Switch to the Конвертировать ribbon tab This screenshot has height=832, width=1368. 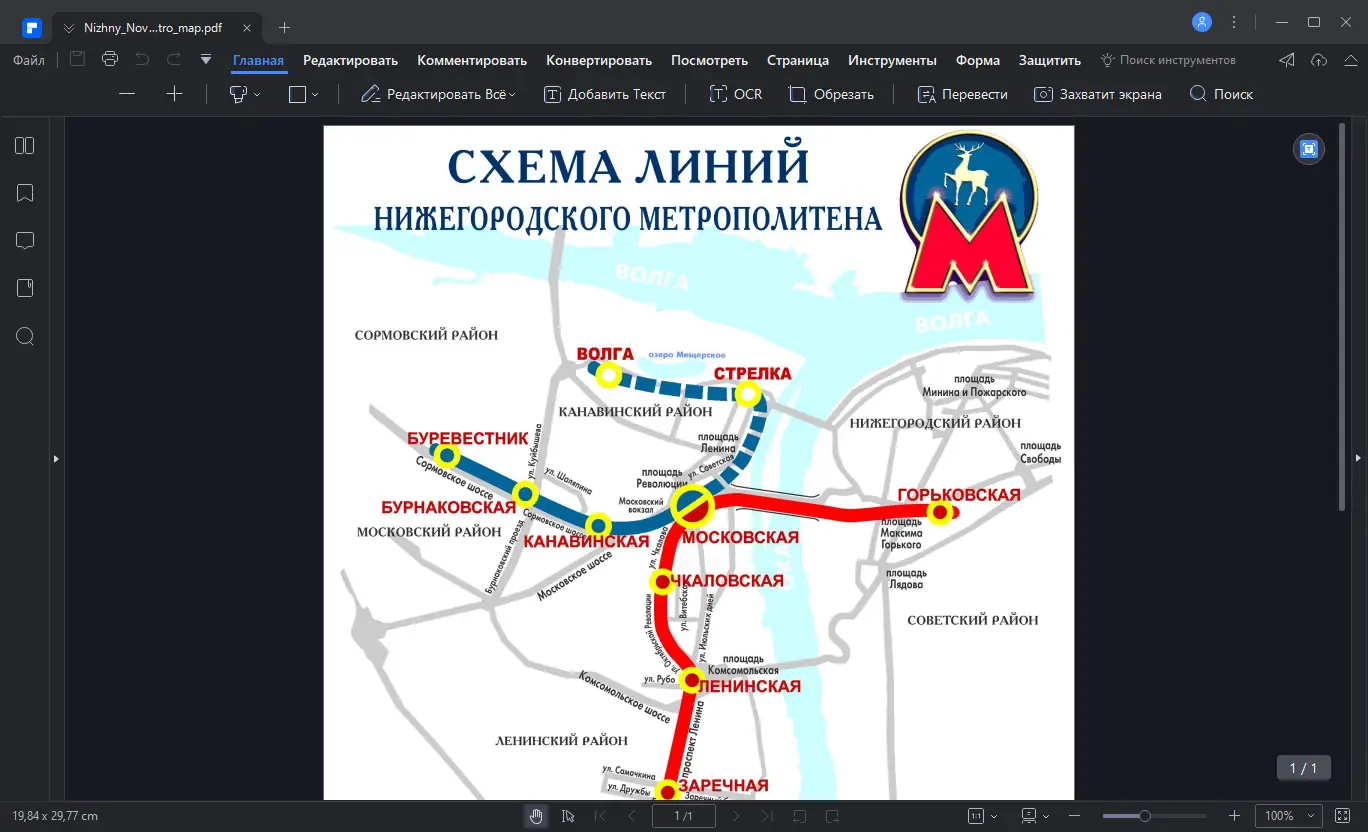(599, 60)
